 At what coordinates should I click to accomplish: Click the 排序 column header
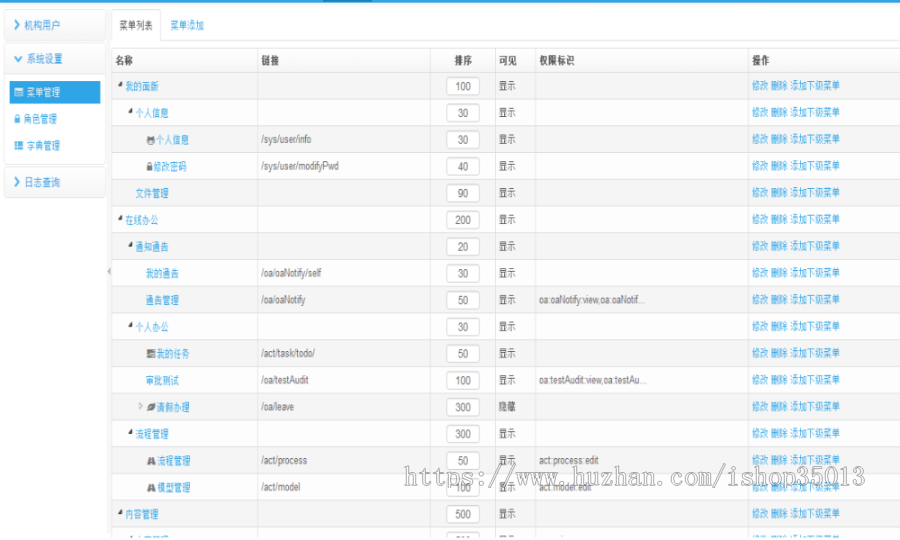pos(463,60)
